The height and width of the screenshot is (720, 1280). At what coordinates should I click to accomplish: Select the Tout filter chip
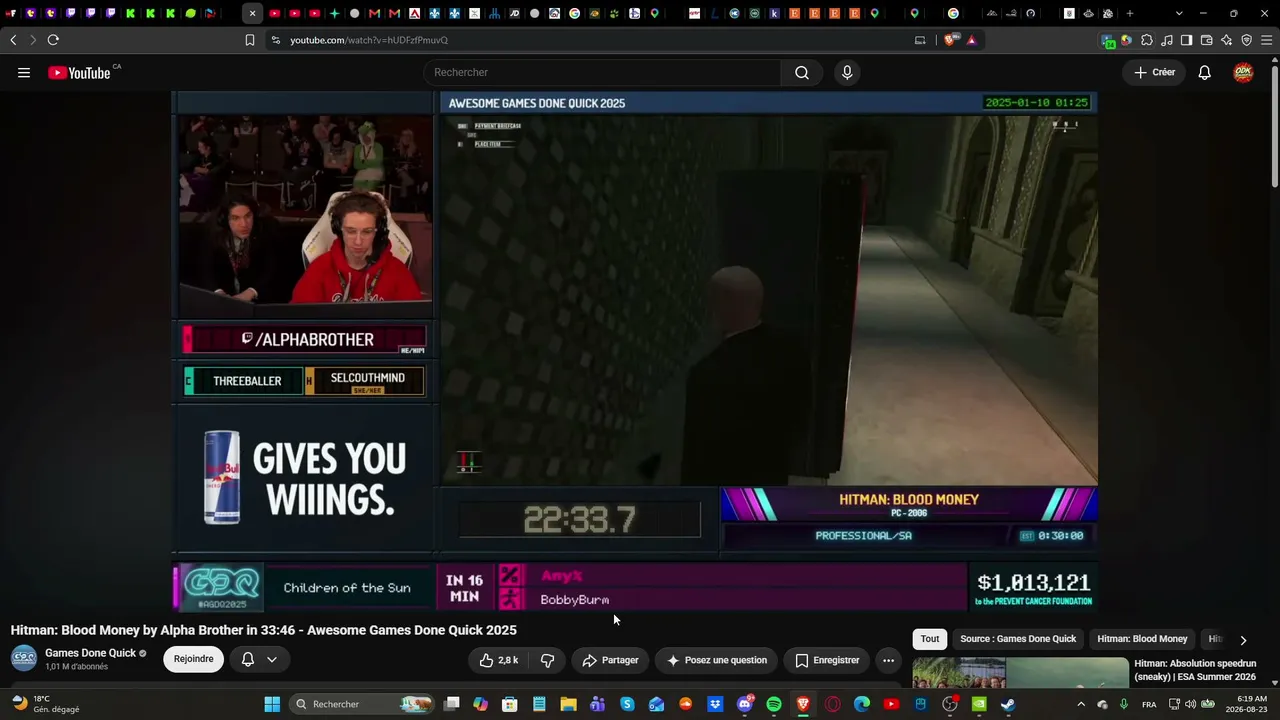[930, 639]
